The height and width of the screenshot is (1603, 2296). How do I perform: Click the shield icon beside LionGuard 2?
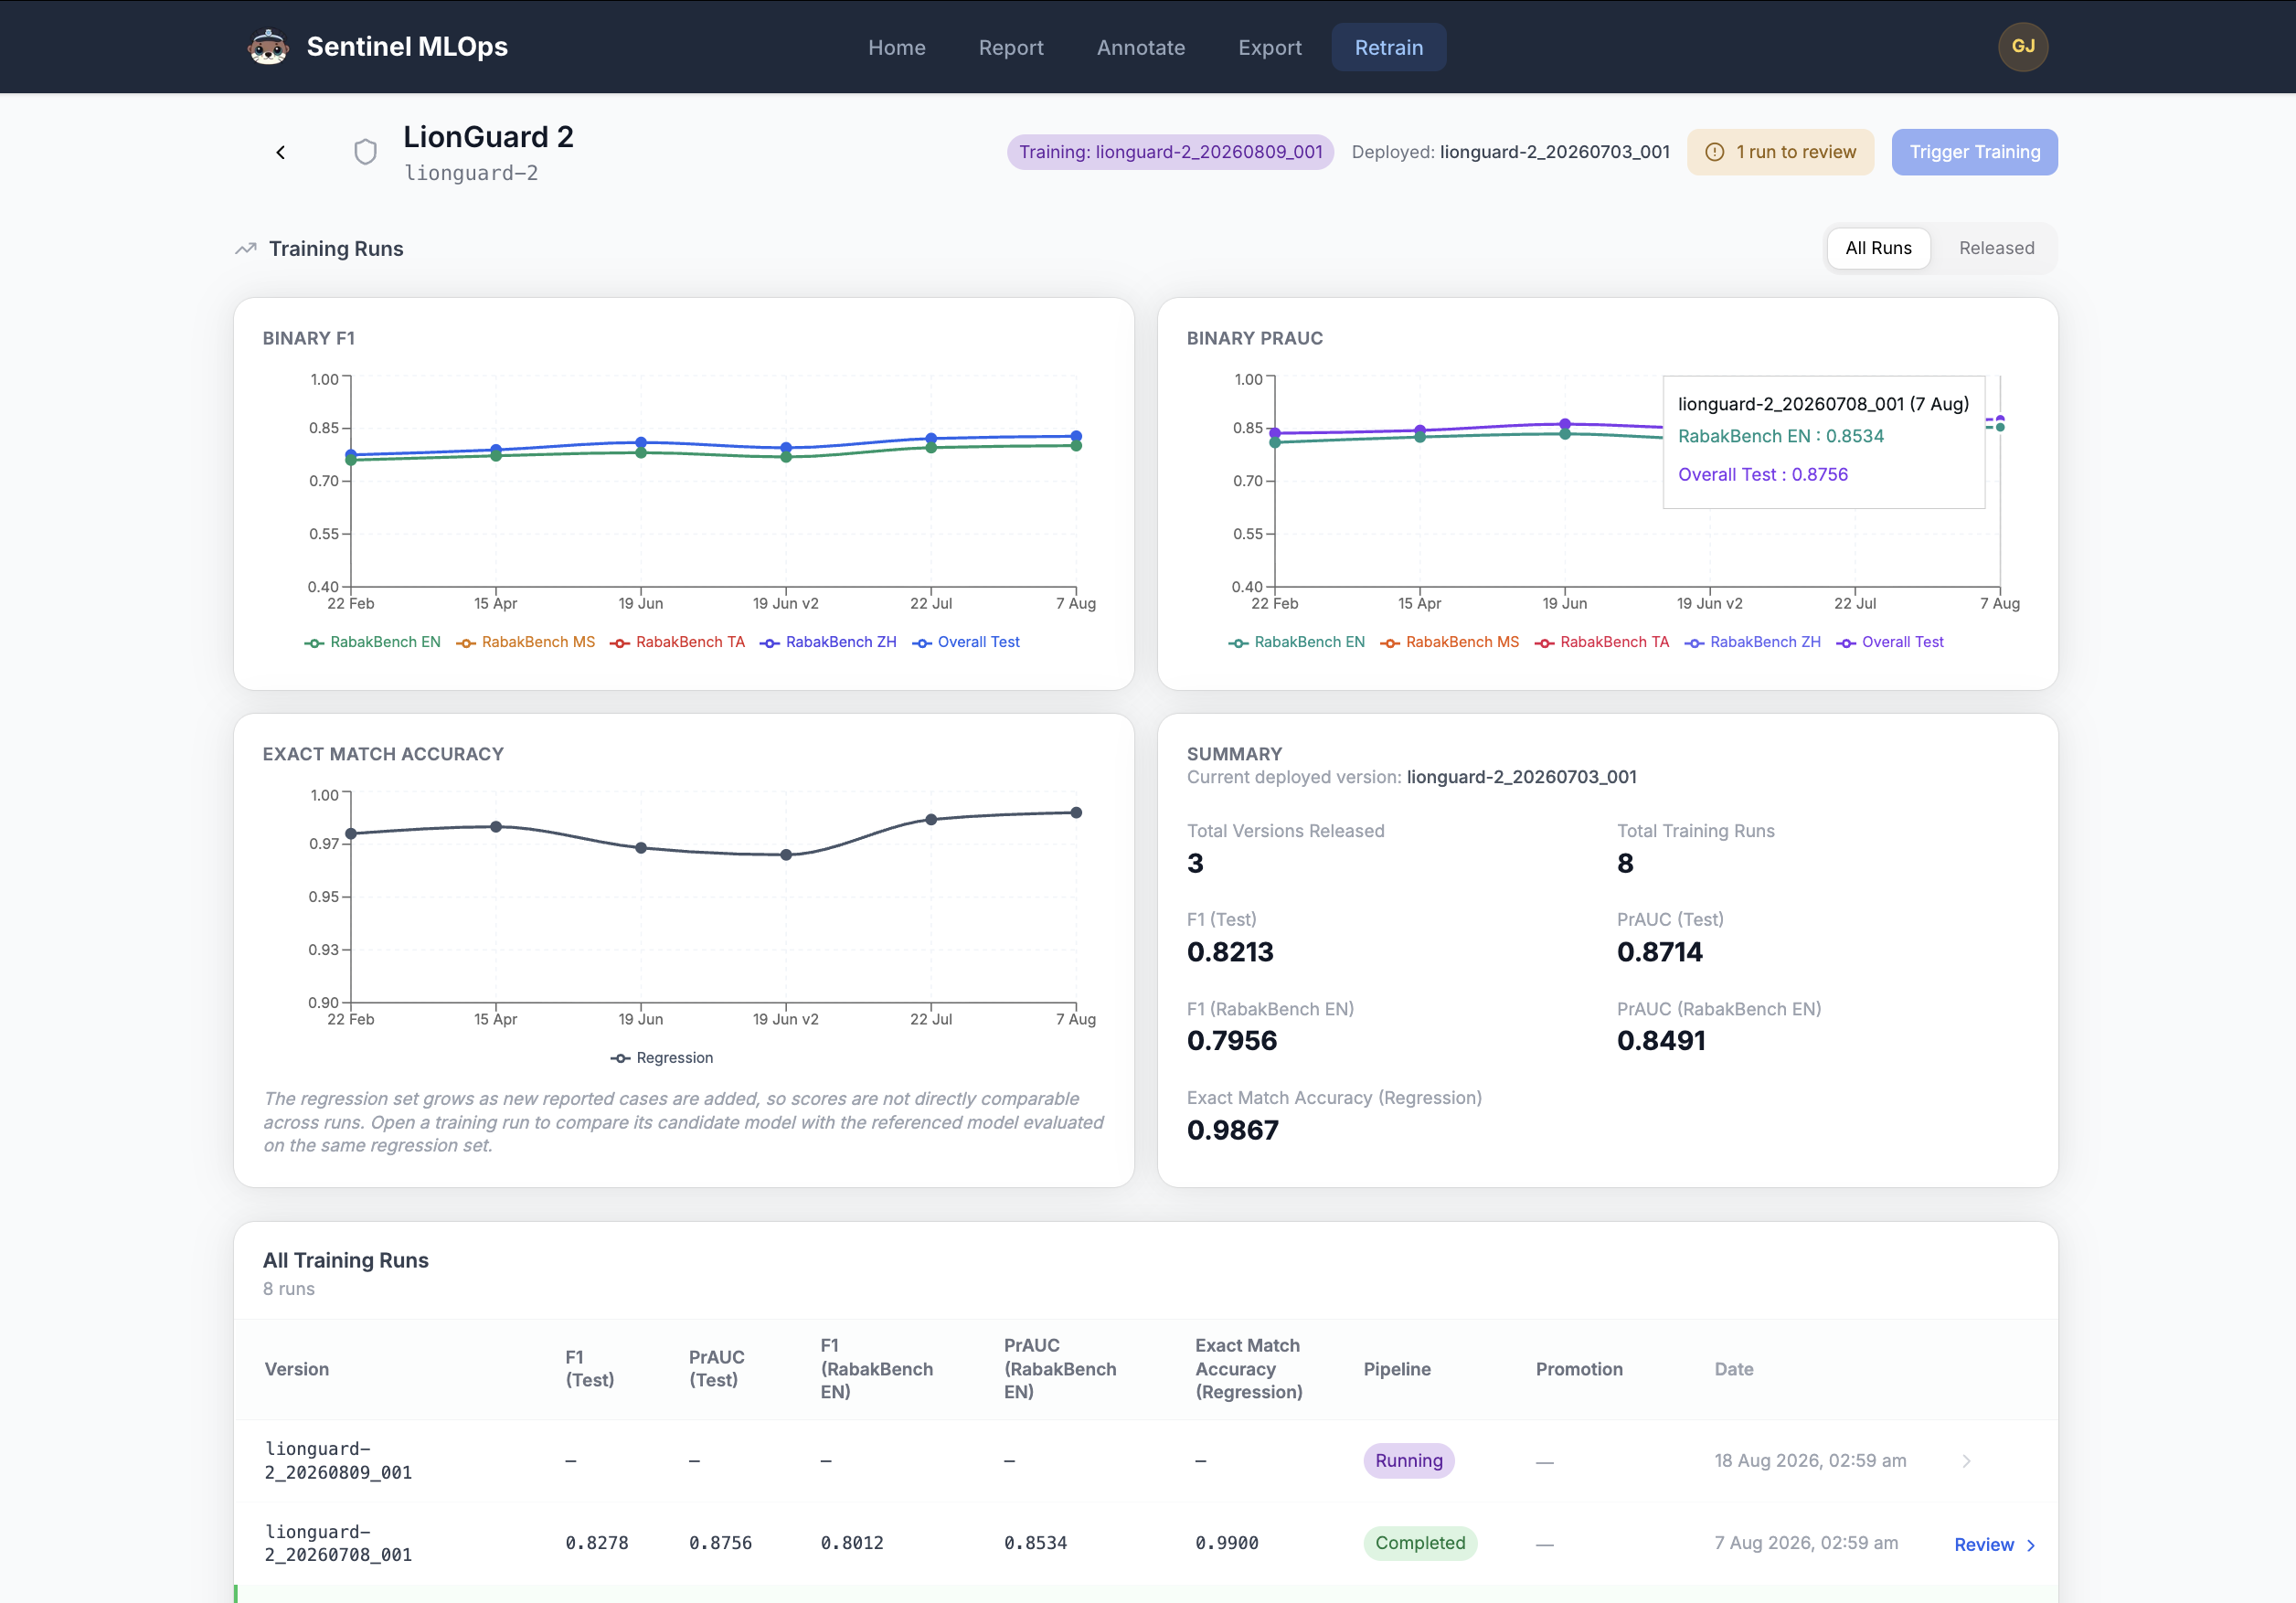[366, 152]
